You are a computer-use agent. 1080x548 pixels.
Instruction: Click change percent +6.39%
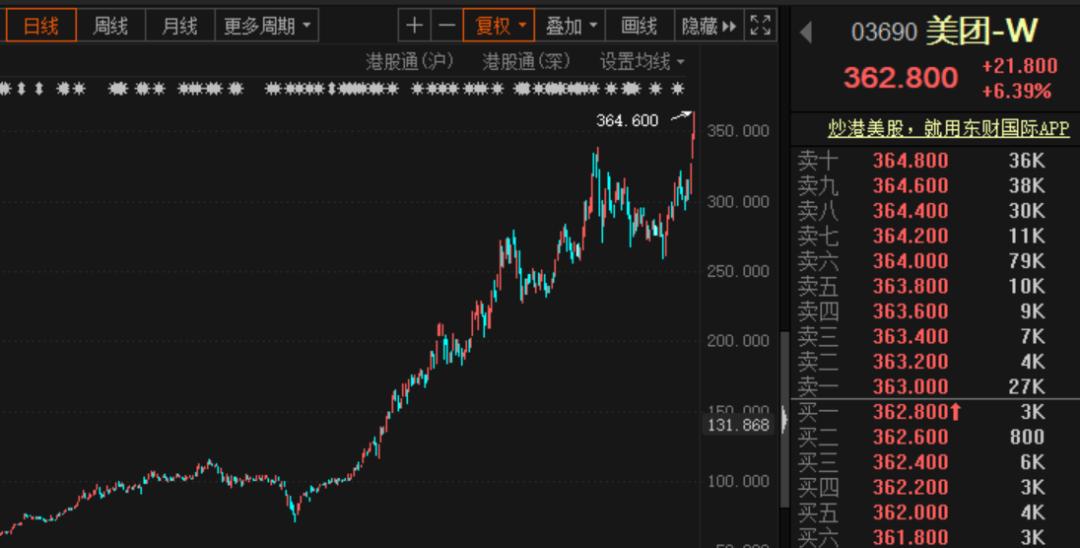(1017, 91)
